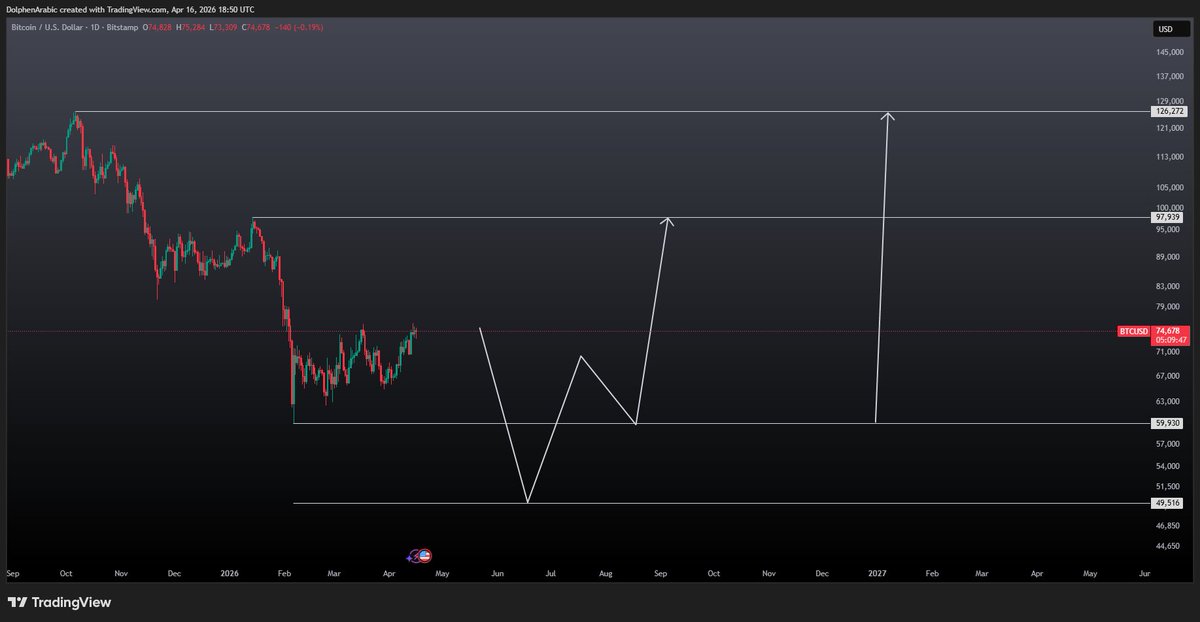Viewport: 1200px width, 622px height.
Task: Click the 113,000 price axis label
Action: coord(1169,157)
